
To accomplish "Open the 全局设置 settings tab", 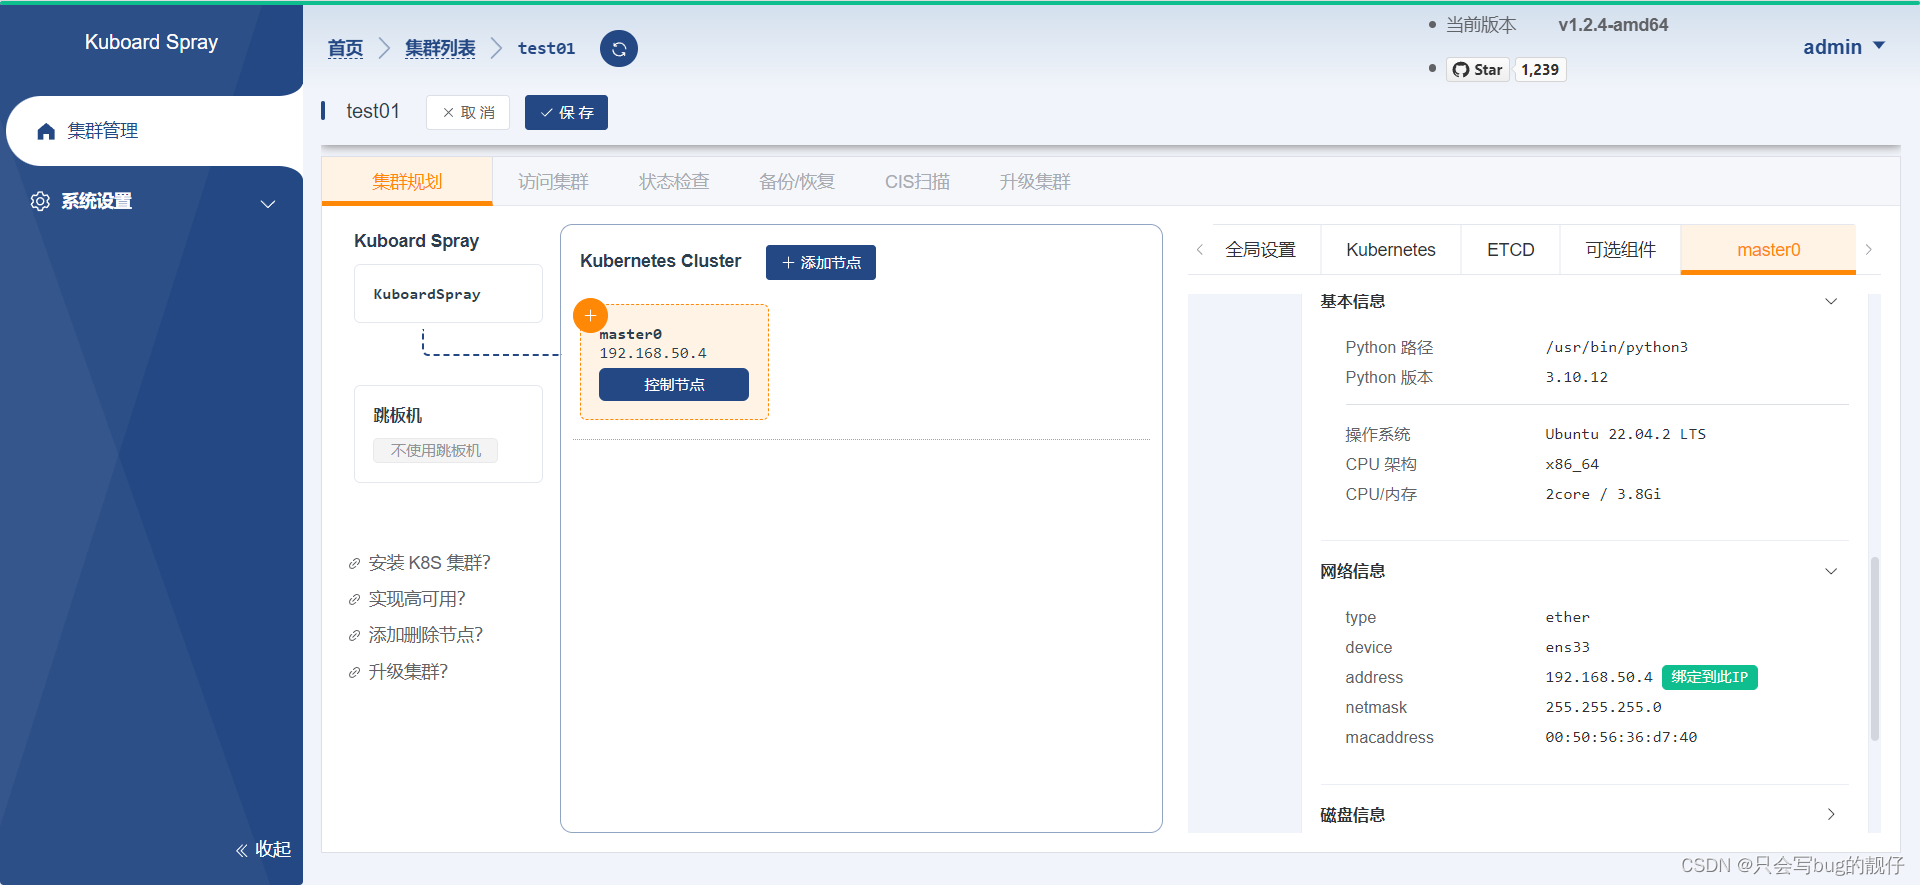I will pyautogui.click(x=1261, y=249).
